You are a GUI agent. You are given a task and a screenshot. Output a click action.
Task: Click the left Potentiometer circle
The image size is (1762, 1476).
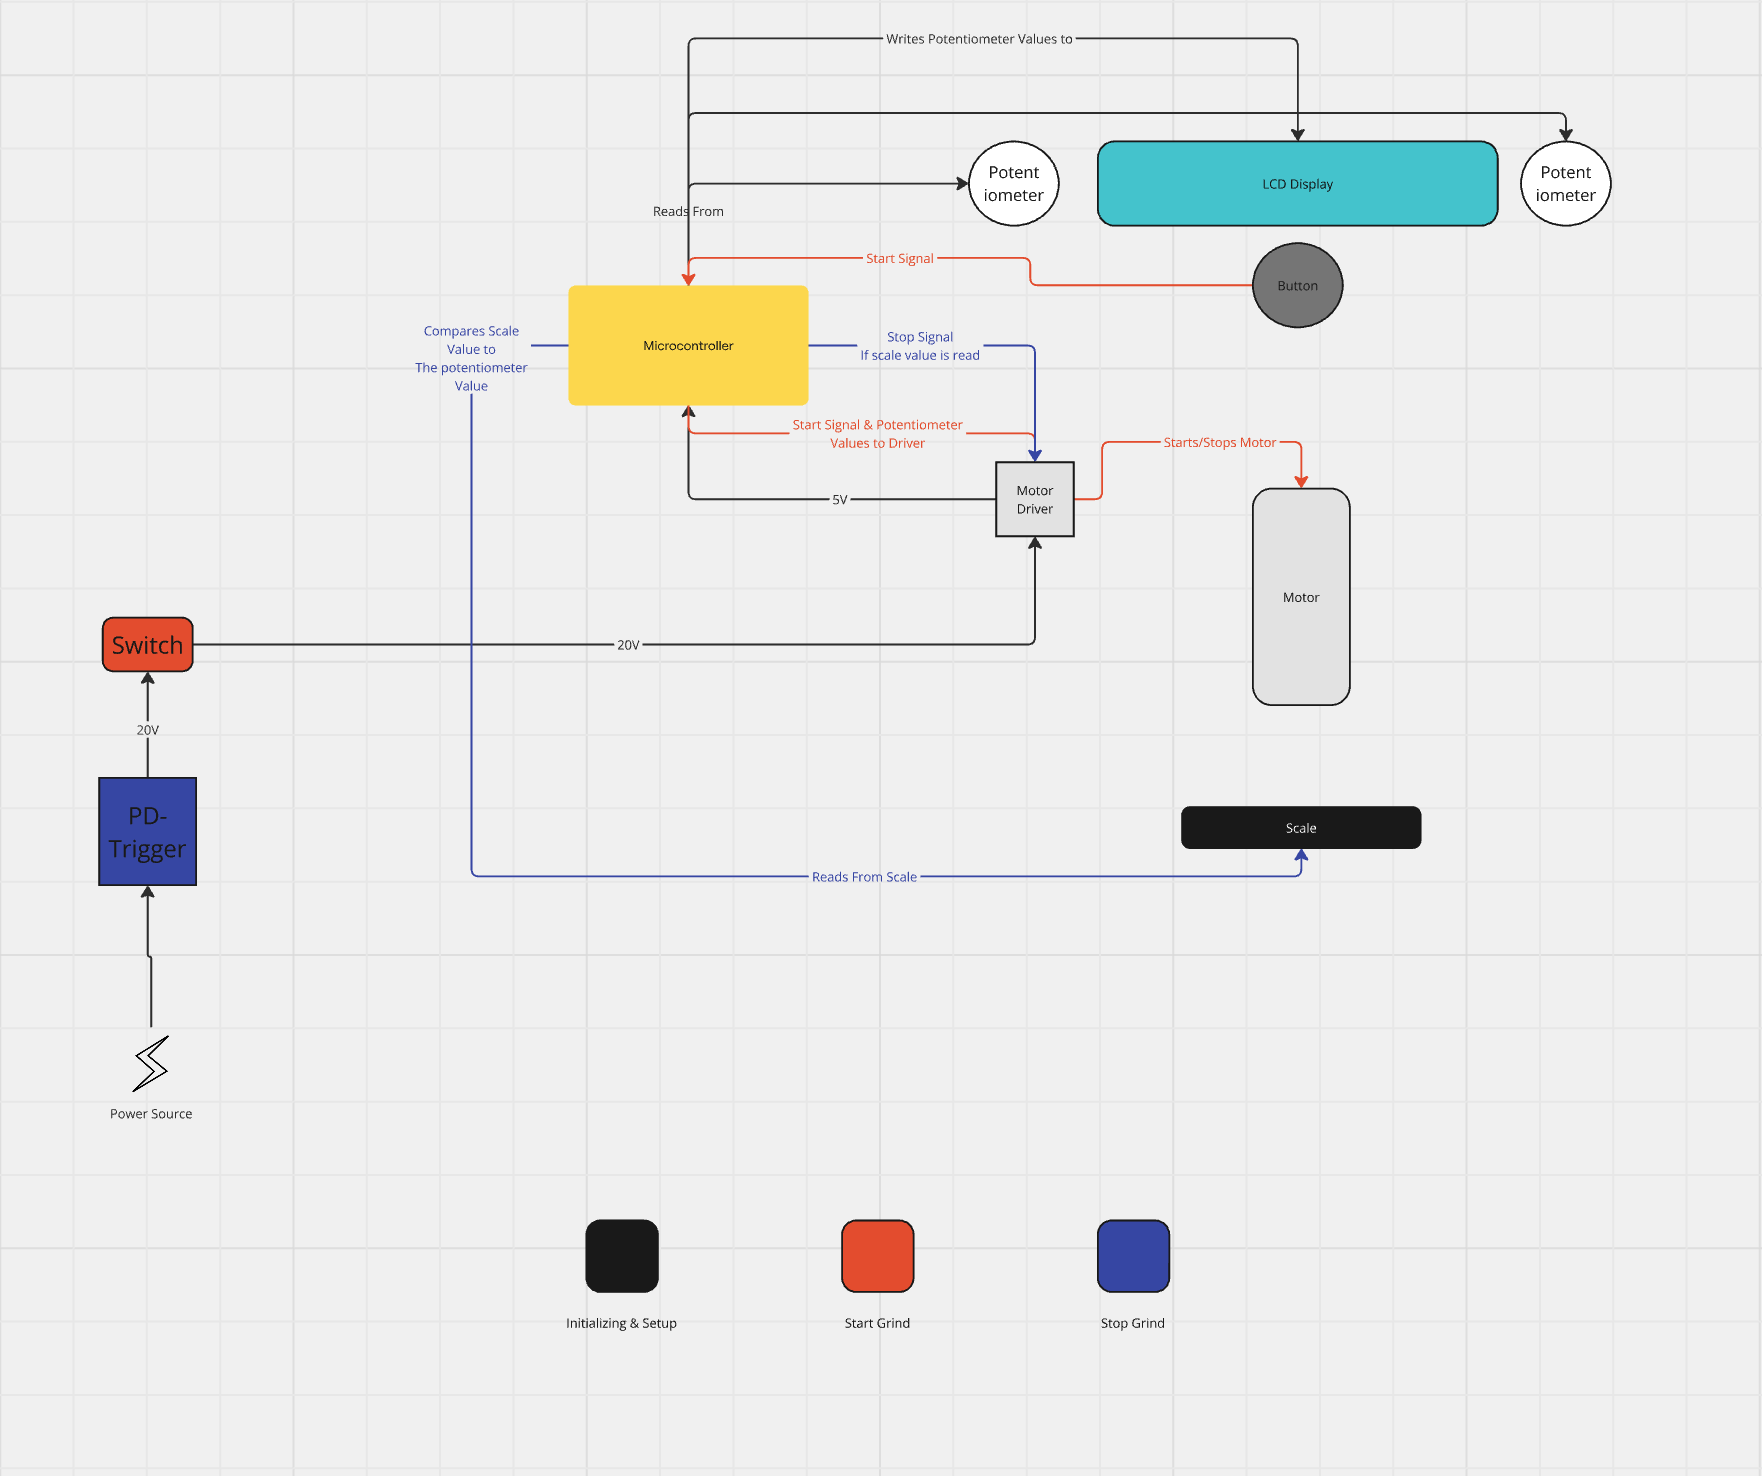[x=1013, y=183]
